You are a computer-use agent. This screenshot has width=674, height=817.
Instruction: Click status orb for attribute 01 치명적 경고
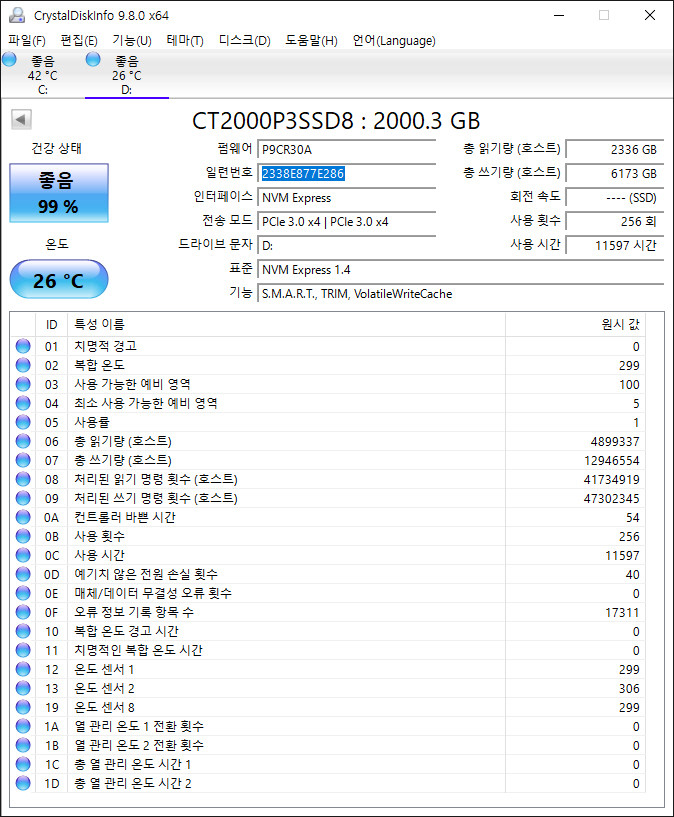(x=23, y=346)
